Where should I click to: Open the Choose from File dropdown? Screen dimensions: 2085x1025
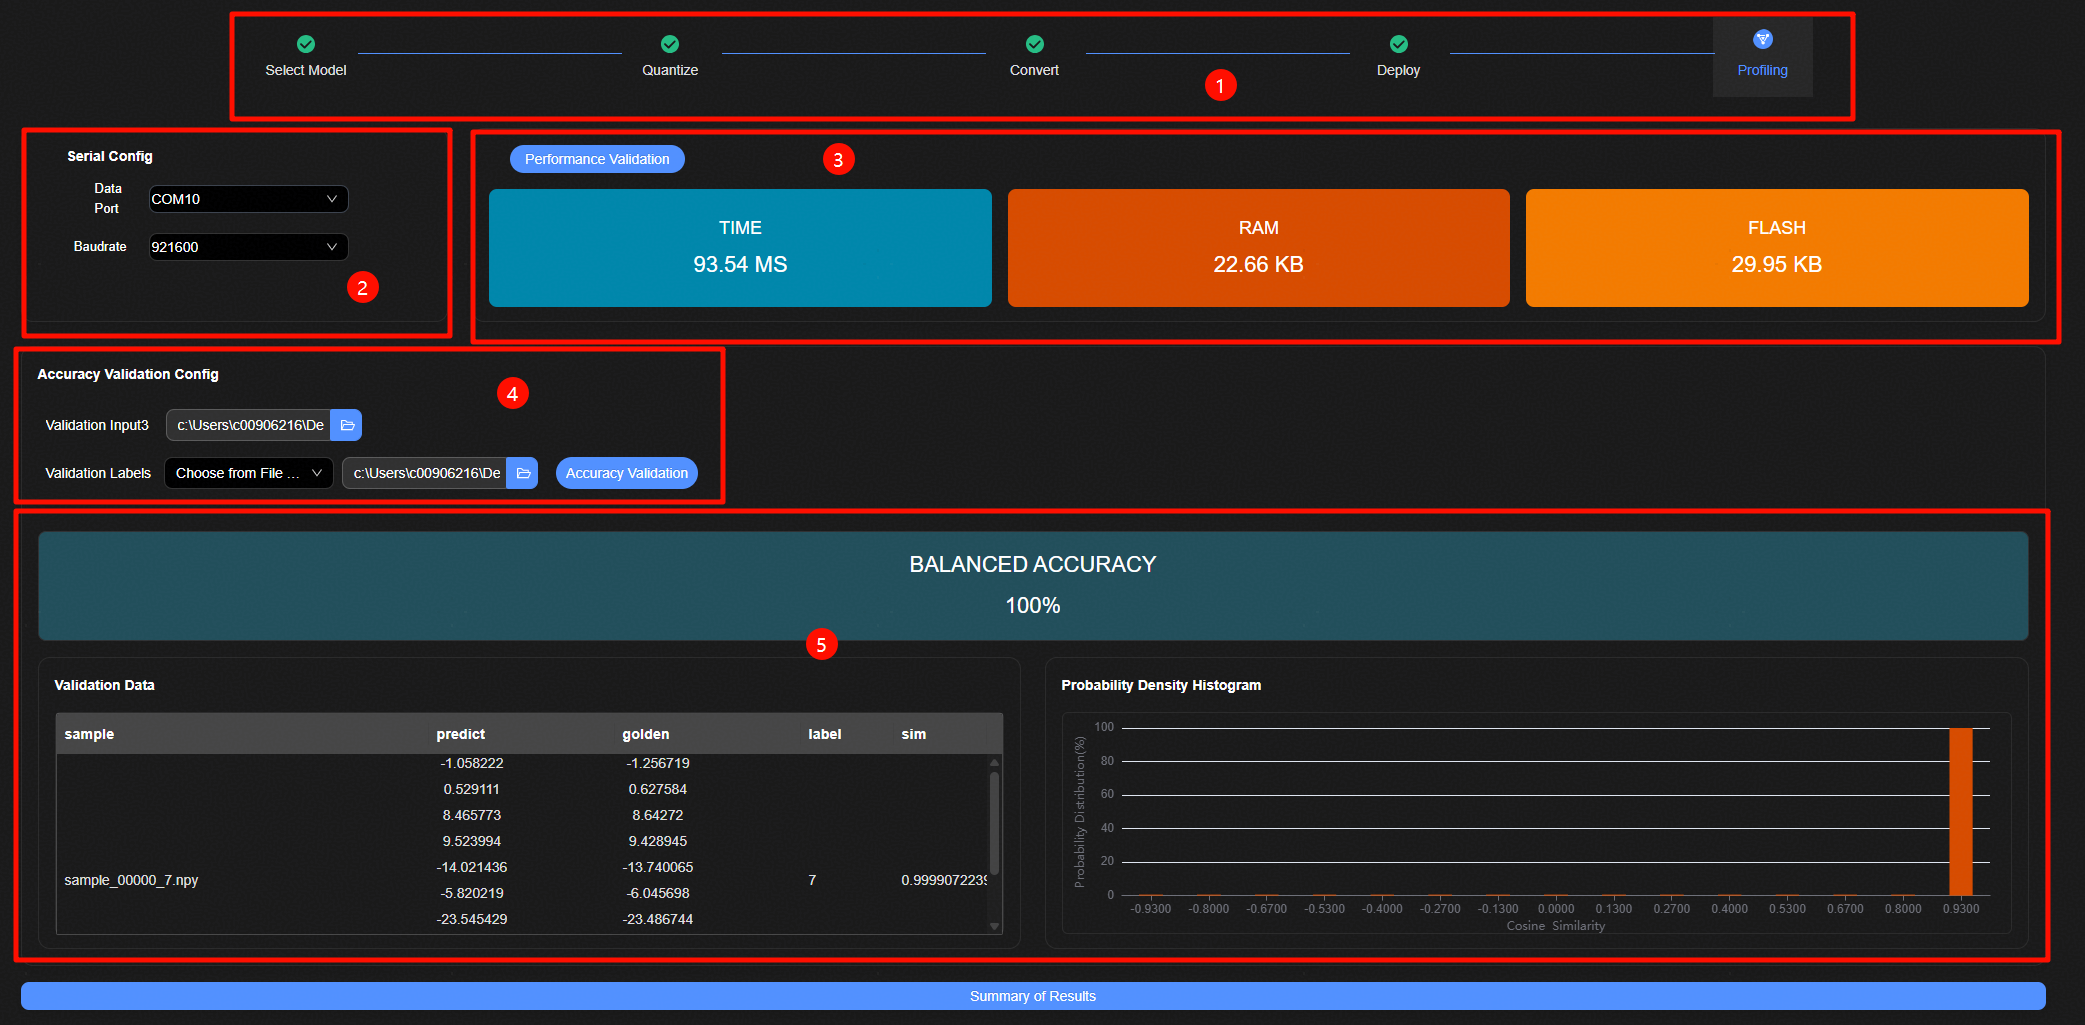[x=248, y=473]
